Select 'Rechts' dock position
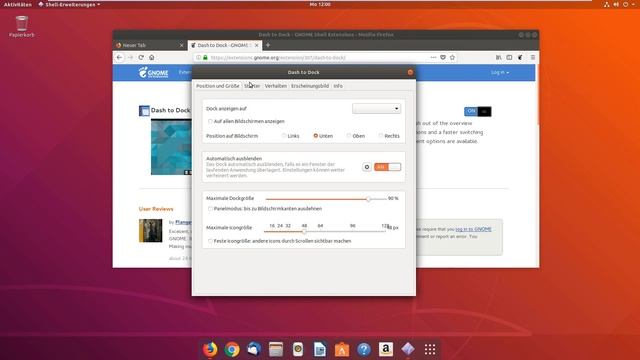 point(380,136)
